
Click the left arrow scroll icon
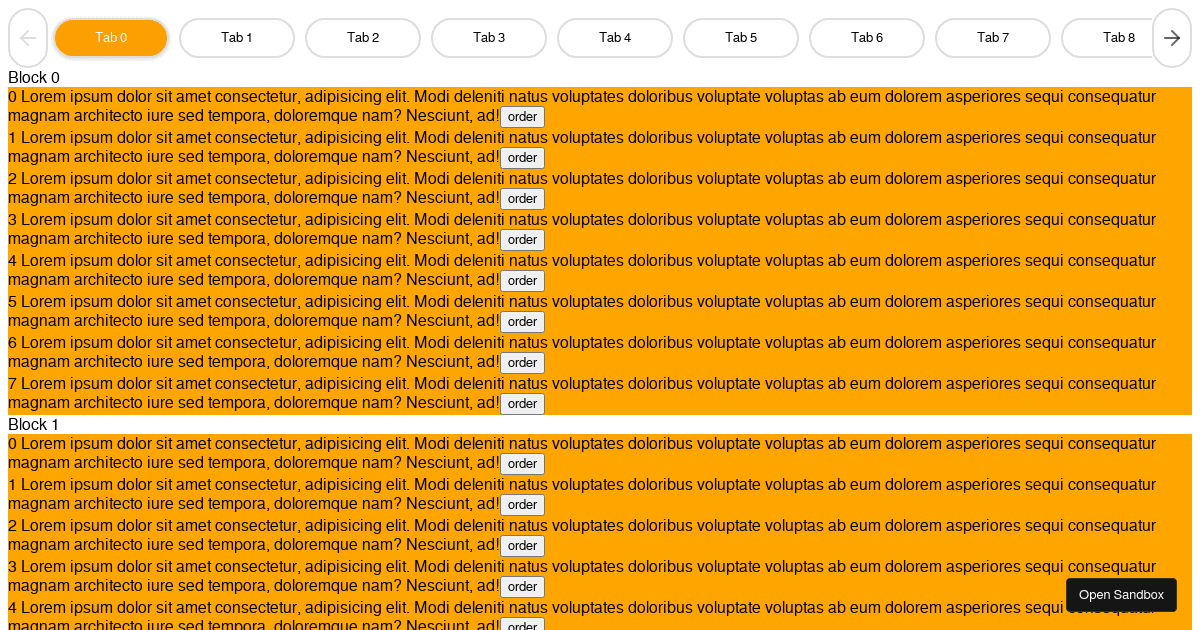coord(28,38)
